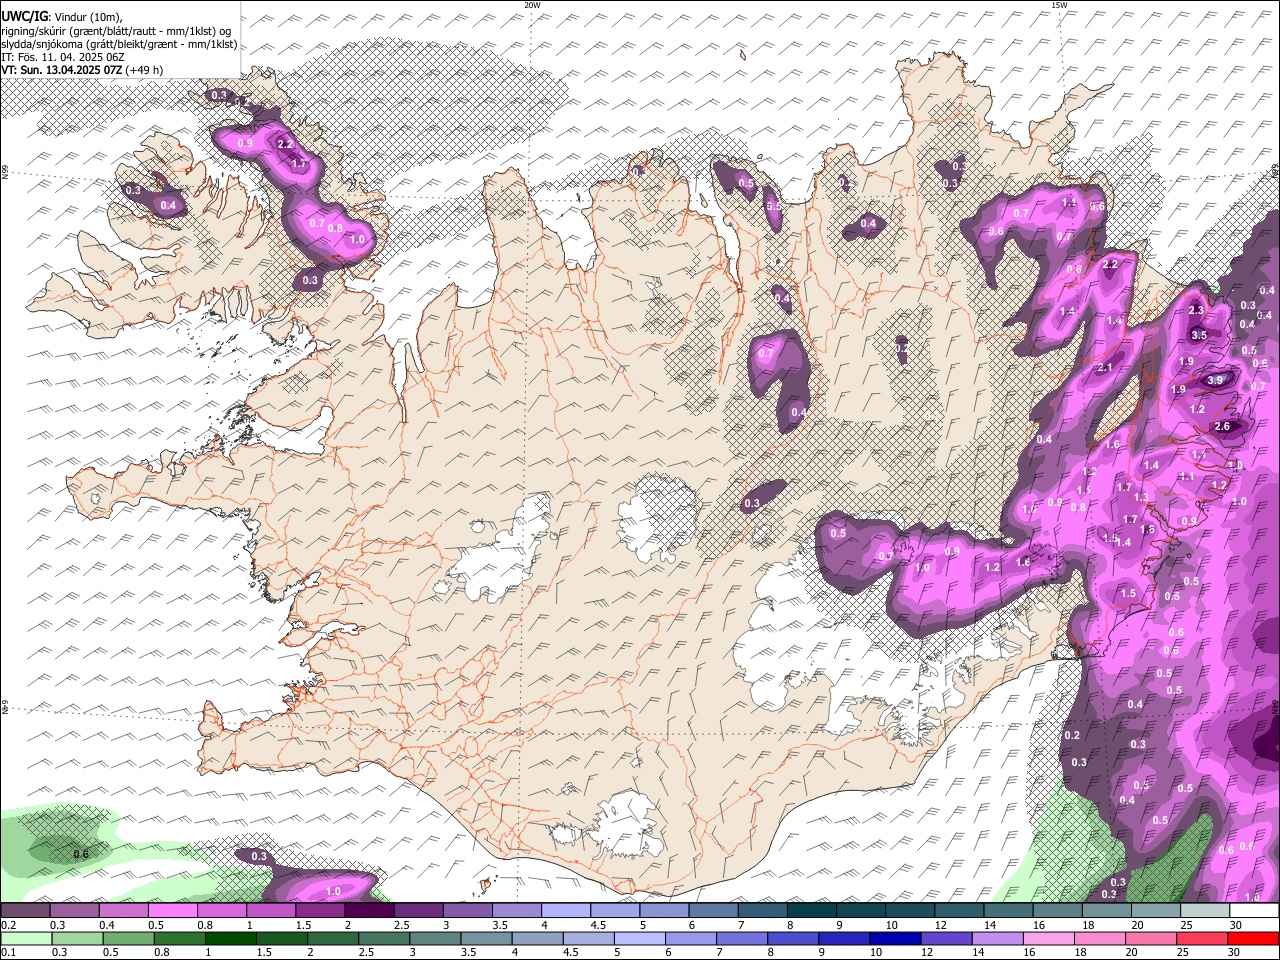Click the white 30 swatch ending the snow legend
Image resolution: width=1280 pixels, height=960 pixels.
point(1253,911)
